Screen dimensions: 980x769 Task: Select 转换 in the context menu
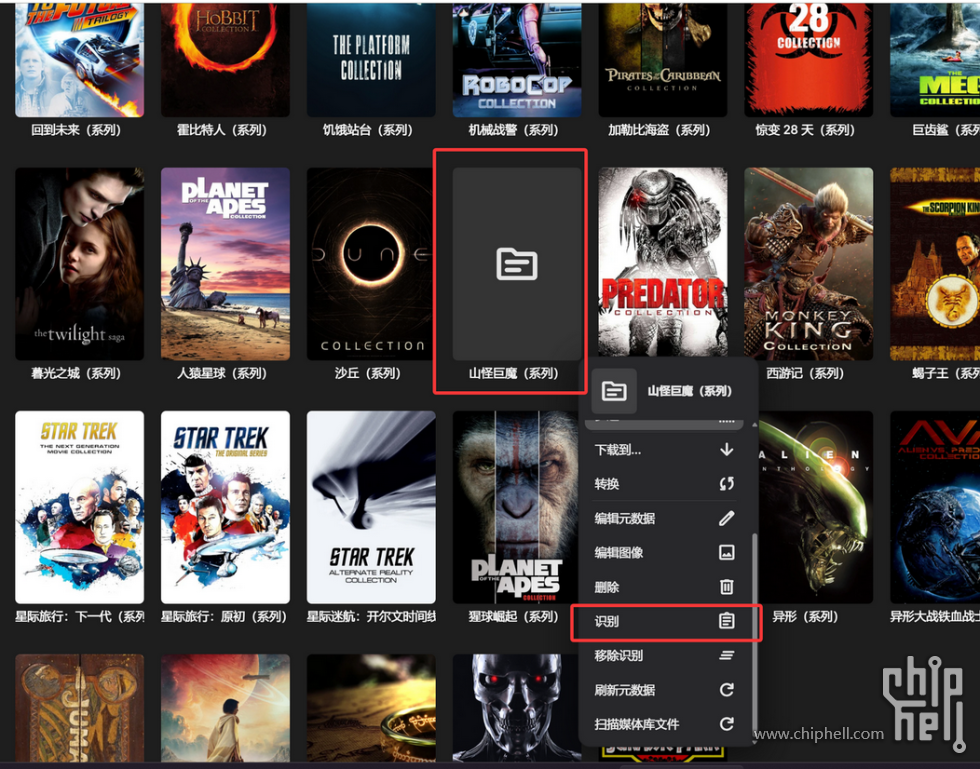[x=664, y=484]
